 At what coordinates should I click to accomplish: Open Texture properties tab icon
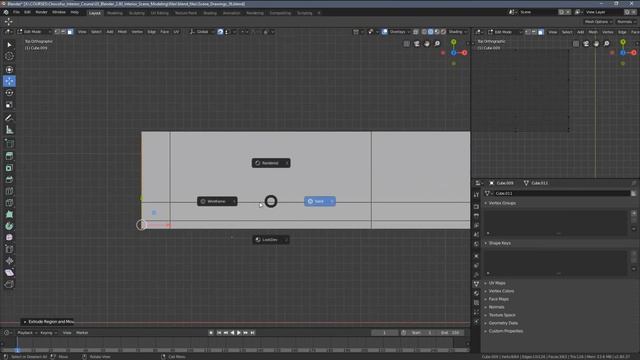pos(476,303)
